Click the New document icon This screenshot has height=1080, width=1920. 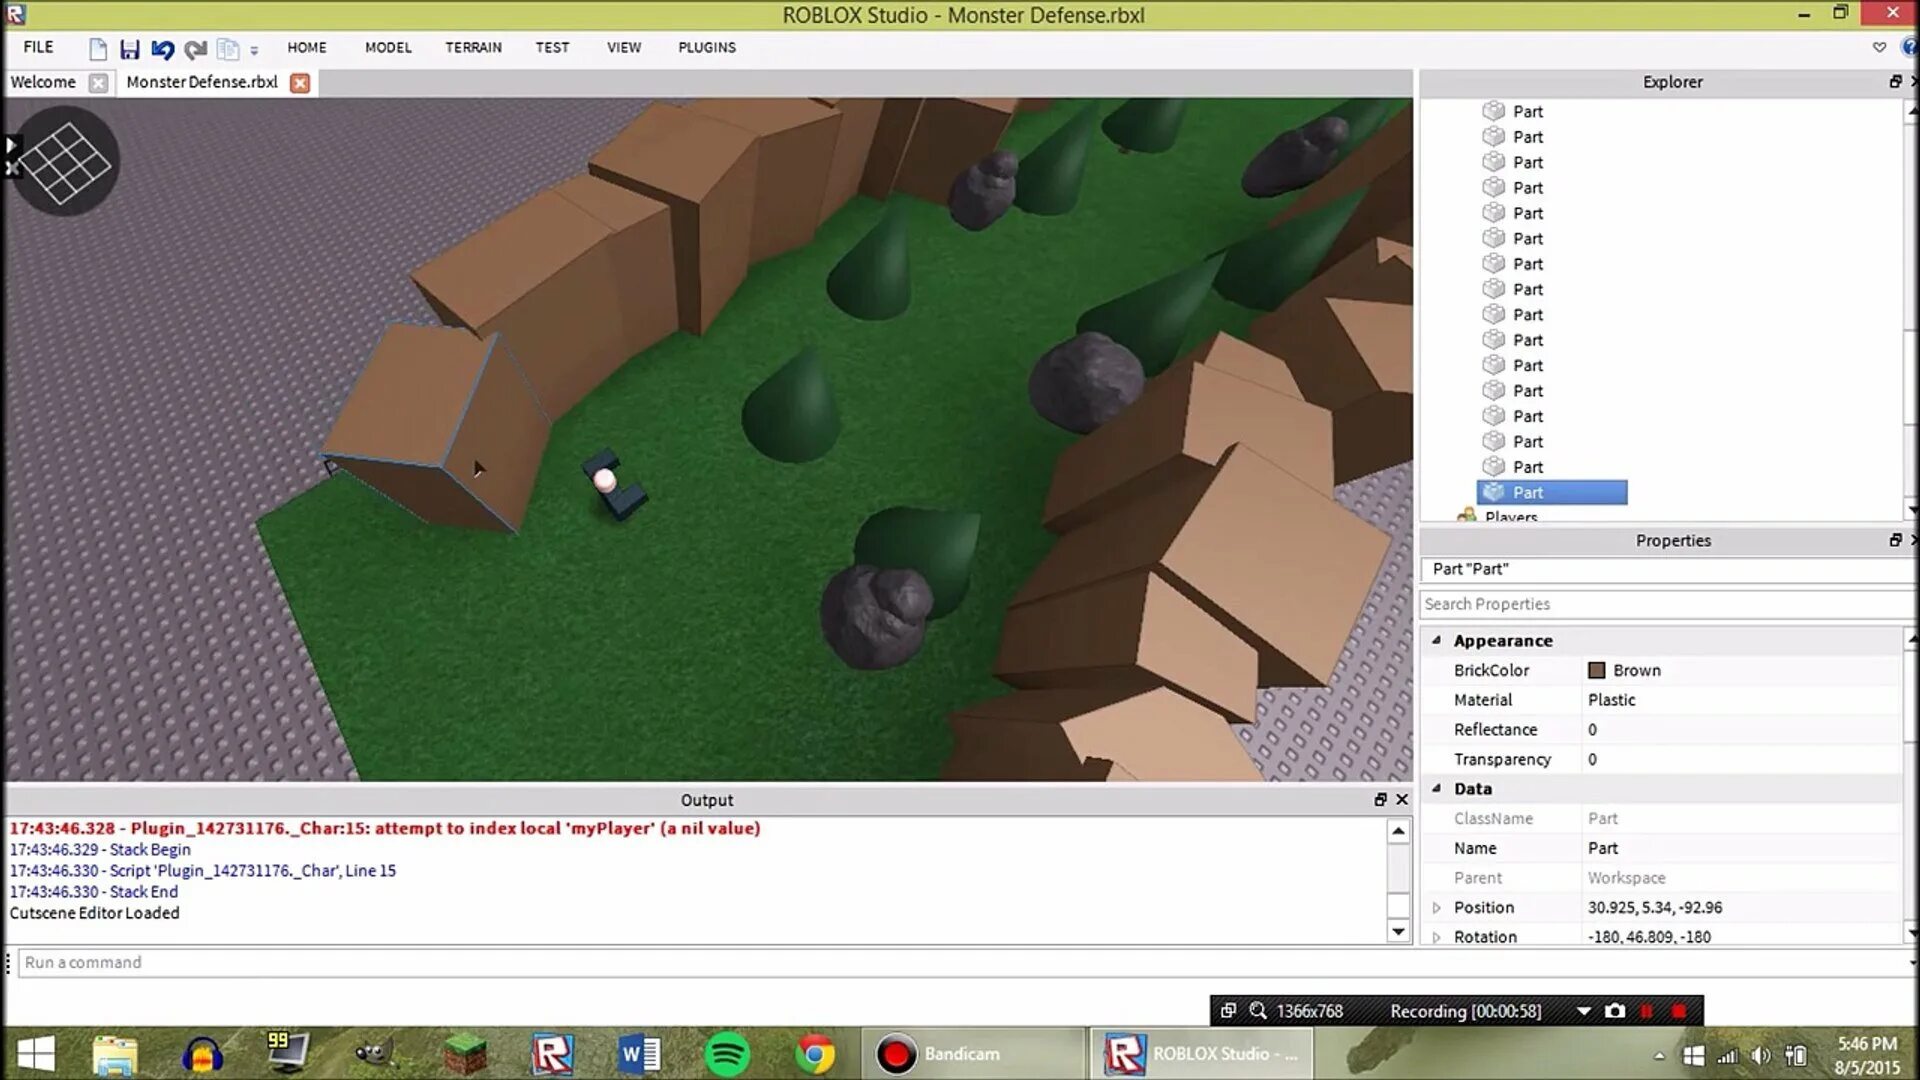point(98,49)
